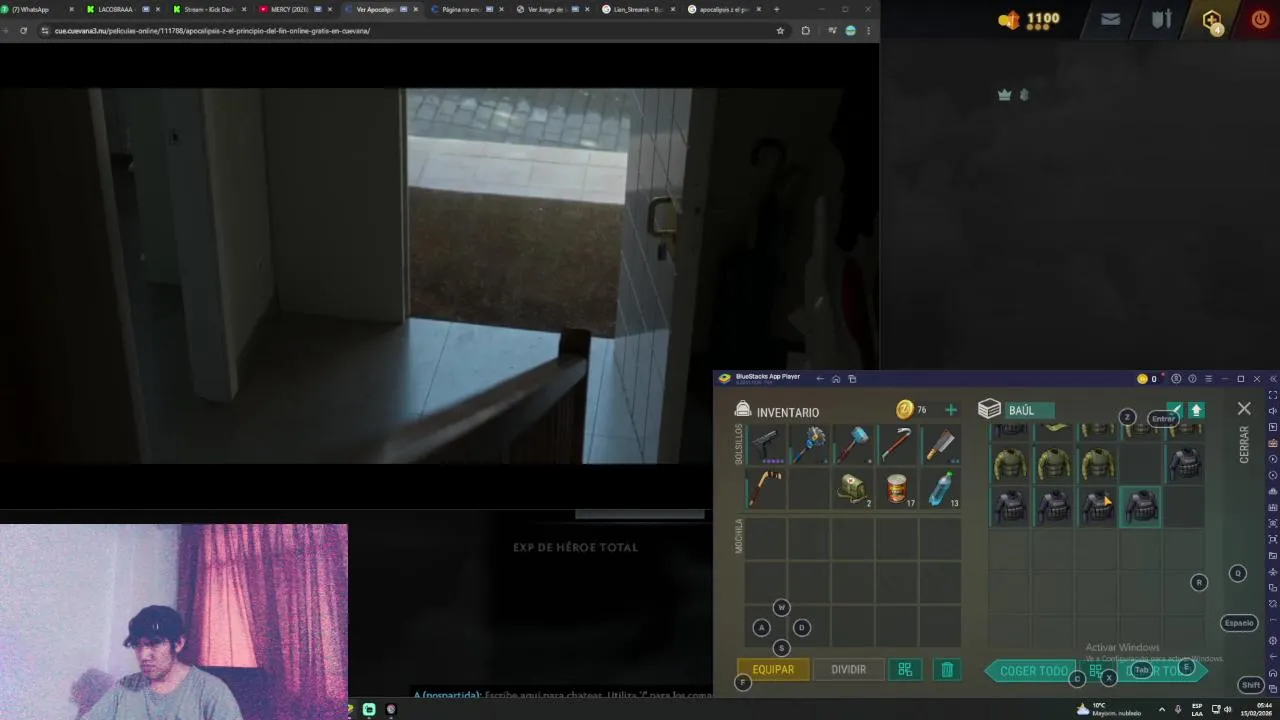This screenshot has height=720, width=1280.
Task: Click the 76 coins balance in inventory
Action: click(x=912, y=410)
